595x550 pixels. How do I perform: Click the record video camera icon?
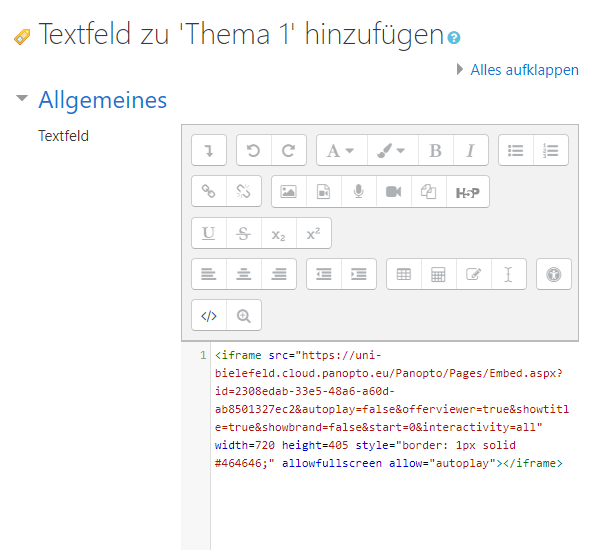click(394, 191)
